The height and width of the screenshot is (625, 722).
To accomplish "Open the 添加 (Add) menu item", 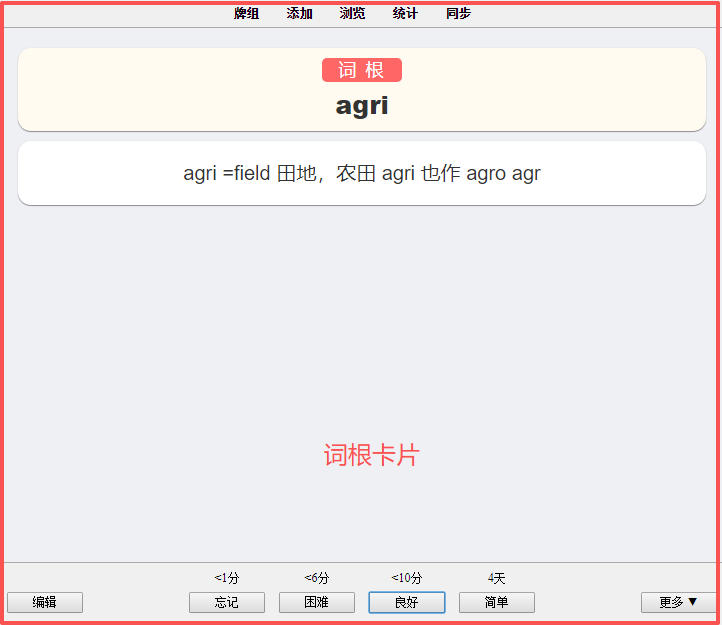I will (299, 13).
